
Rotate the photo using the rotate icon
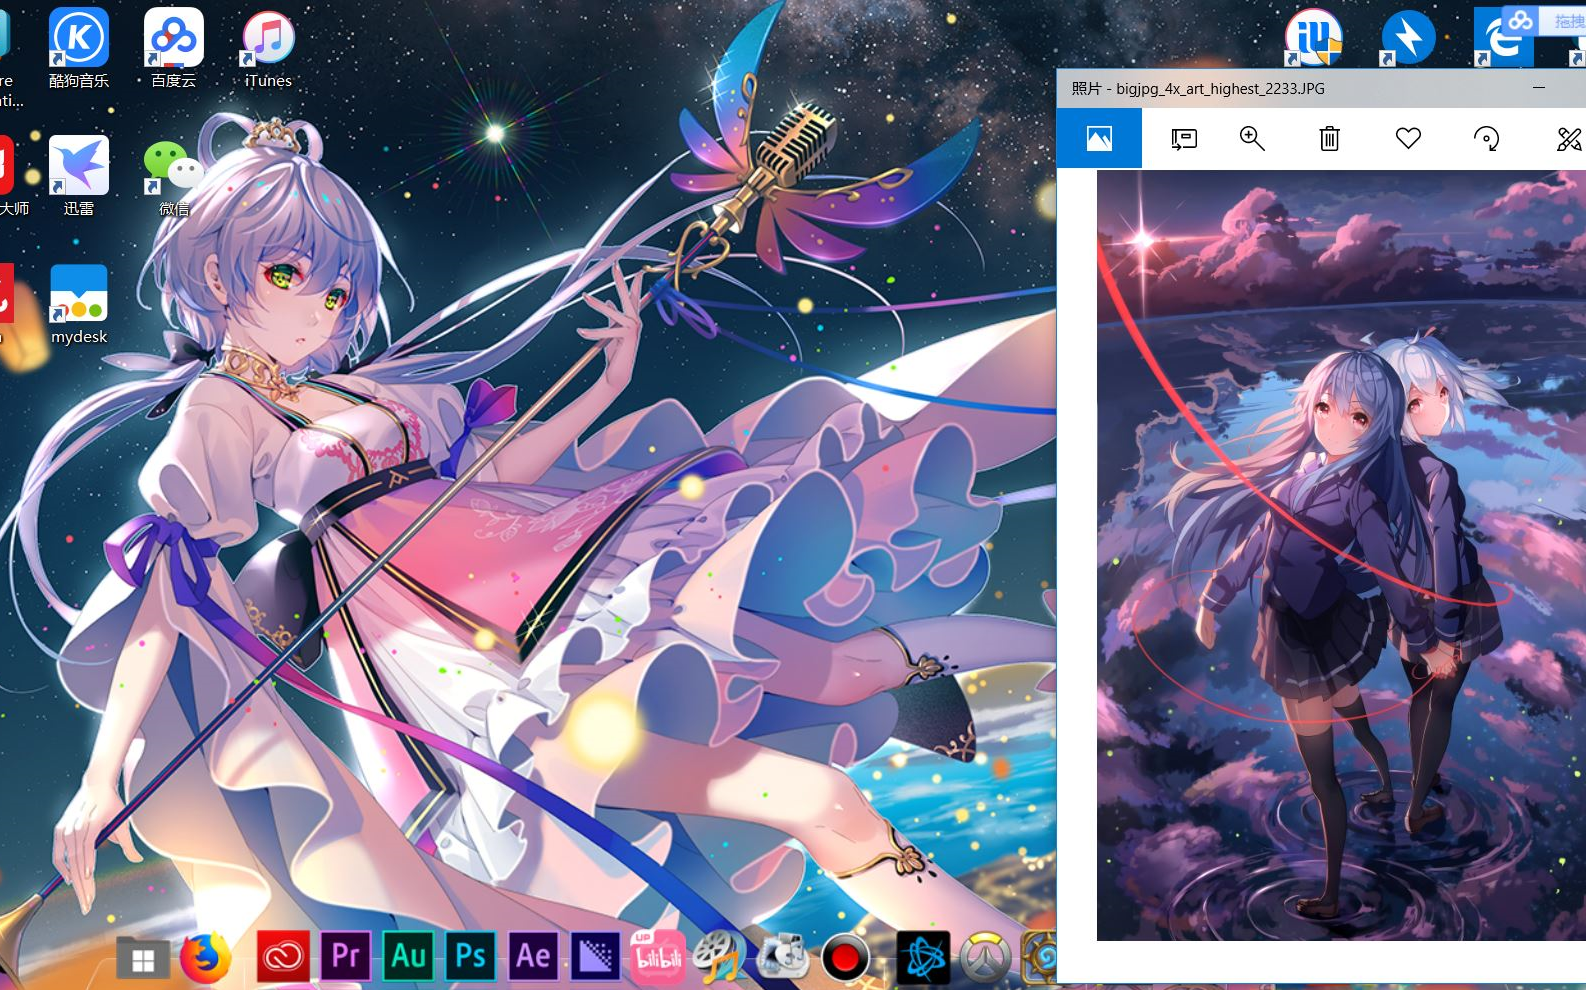coord(1487,139)
